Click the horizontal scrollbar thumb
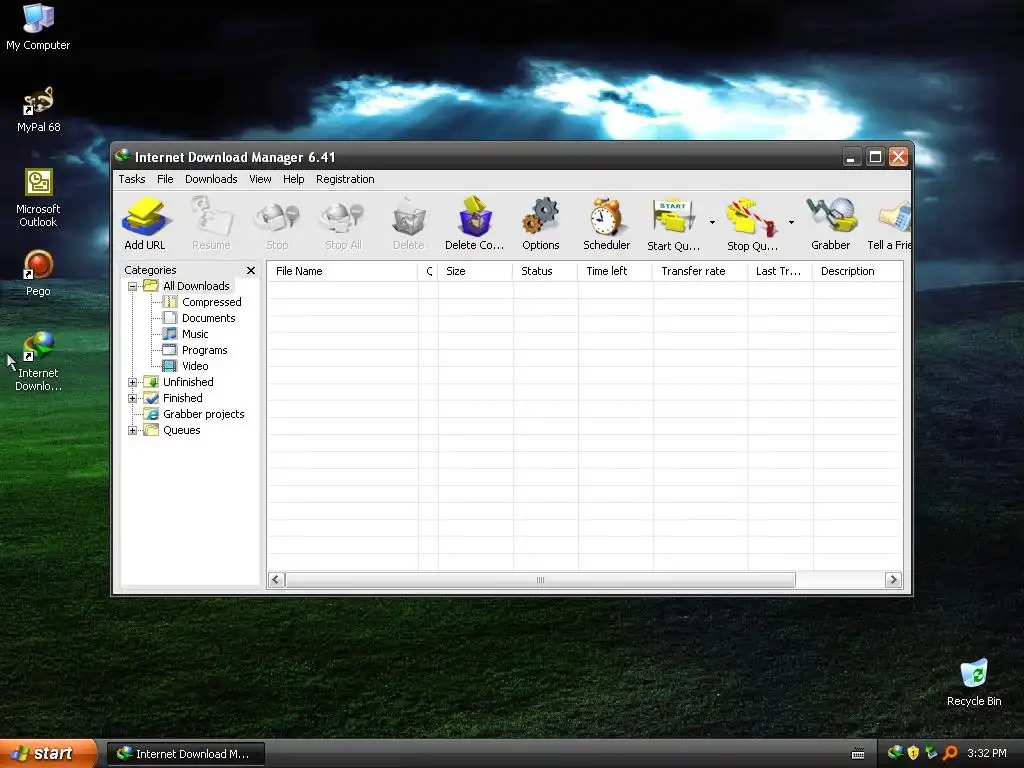The image size is (1024, 768). click(x=540, y=580)
